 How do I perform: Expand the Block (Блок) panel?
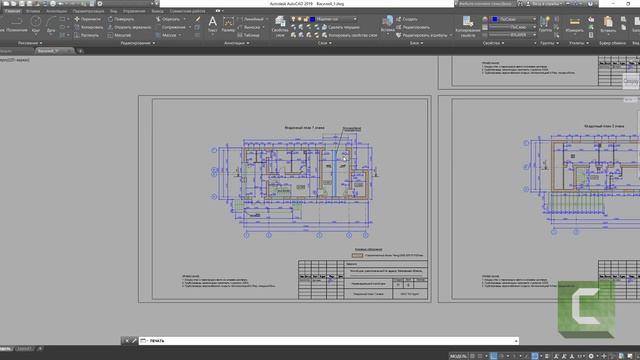[416, 43]
